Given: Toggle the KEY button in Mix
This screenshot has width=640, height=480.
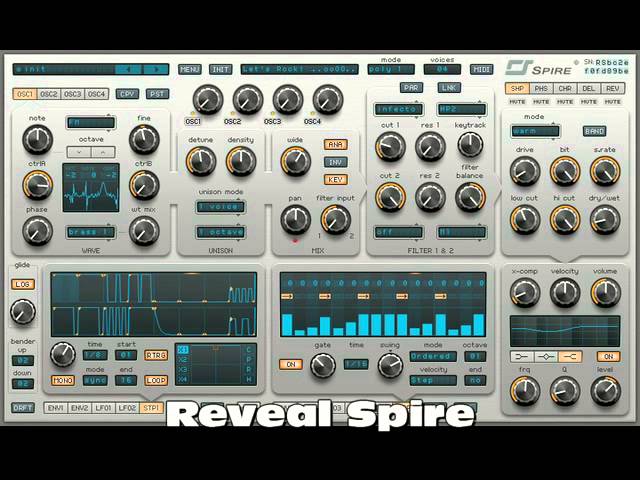Looking at the screenshot, I should pyautogui.click(x=336, y=180).
